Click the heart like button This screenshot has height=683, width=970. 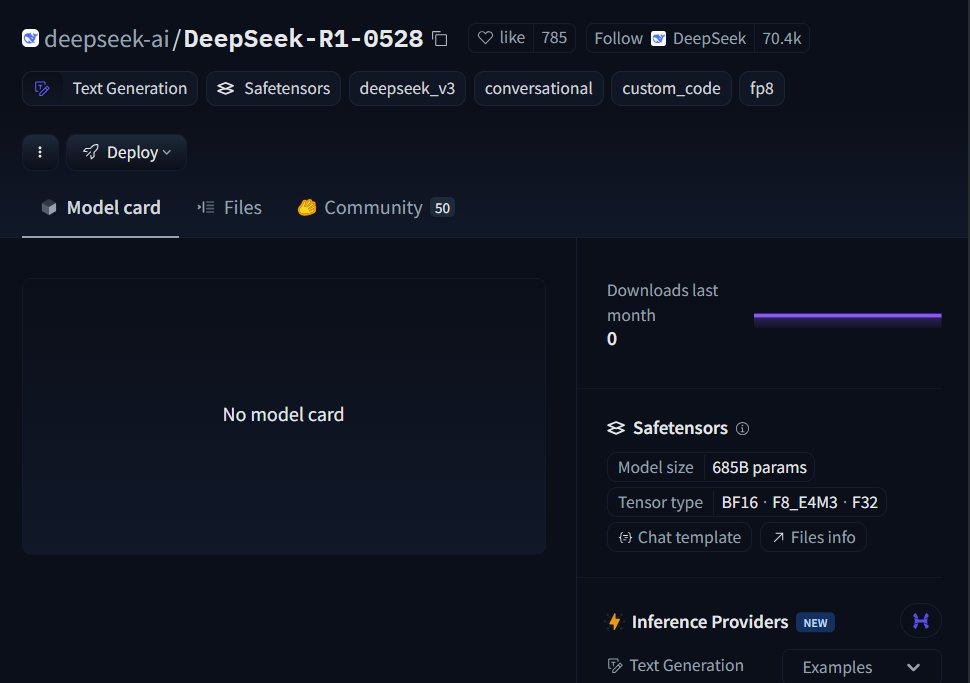tap(502, 38)
